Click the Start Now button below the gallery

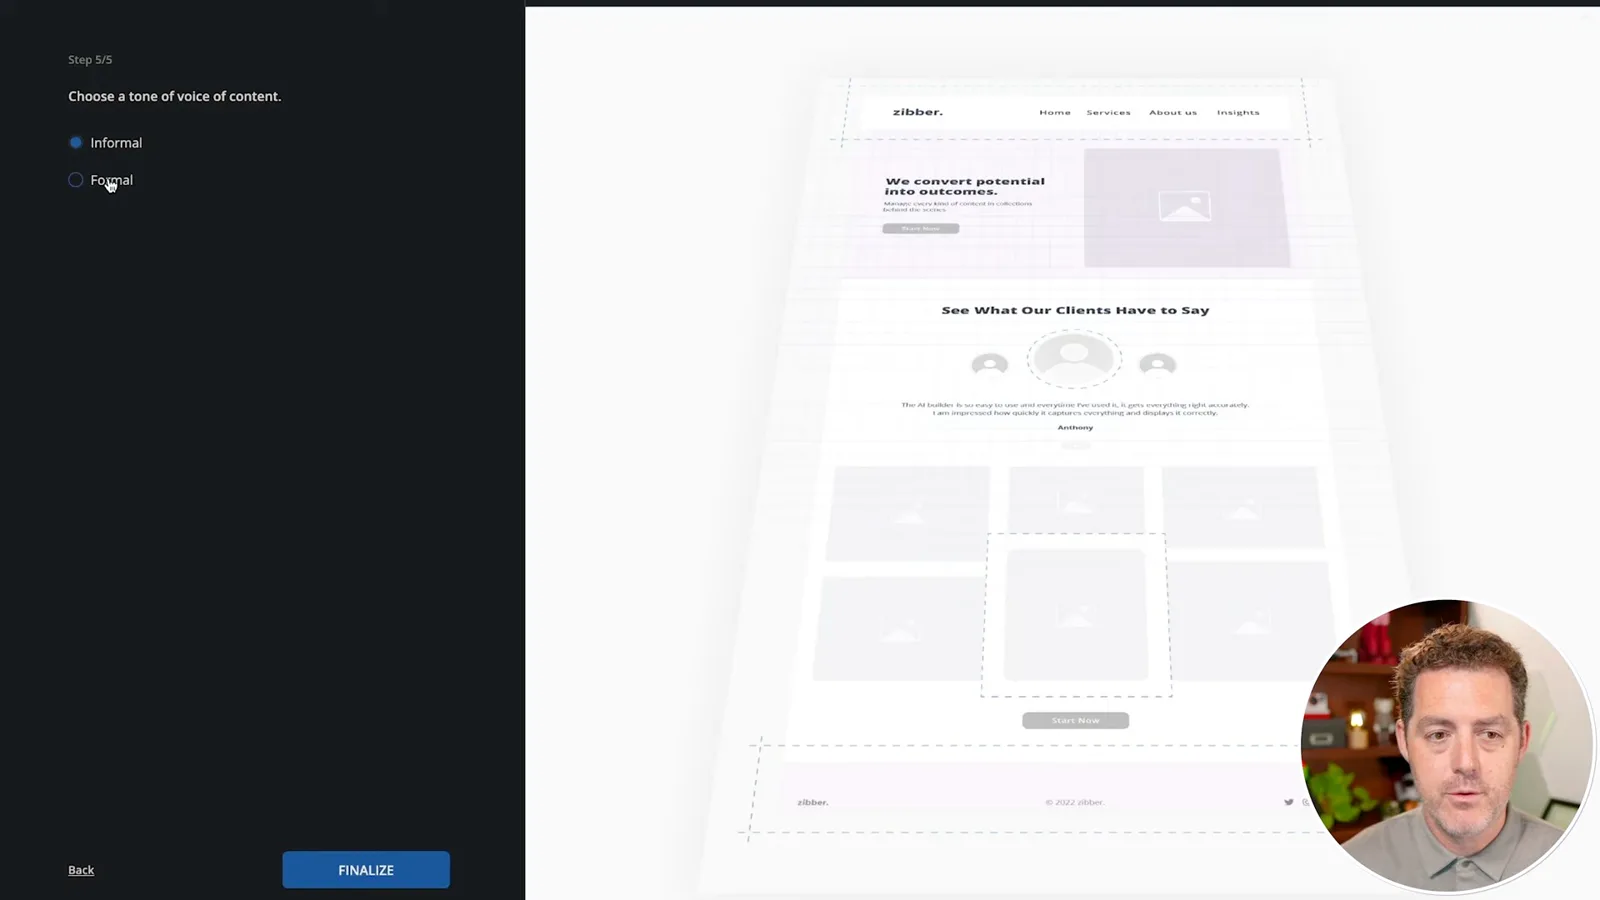[x=1075, y=720]
